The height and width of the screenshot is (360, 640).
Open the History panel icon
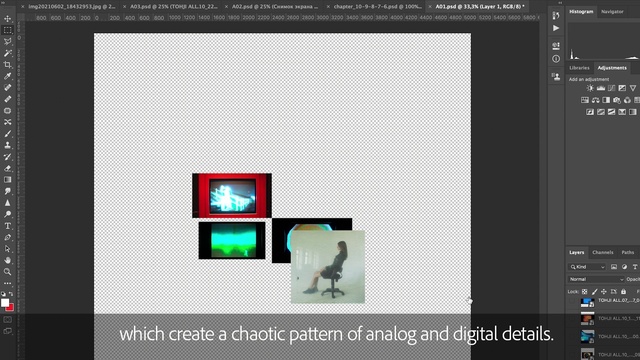[x=556, y=16]
